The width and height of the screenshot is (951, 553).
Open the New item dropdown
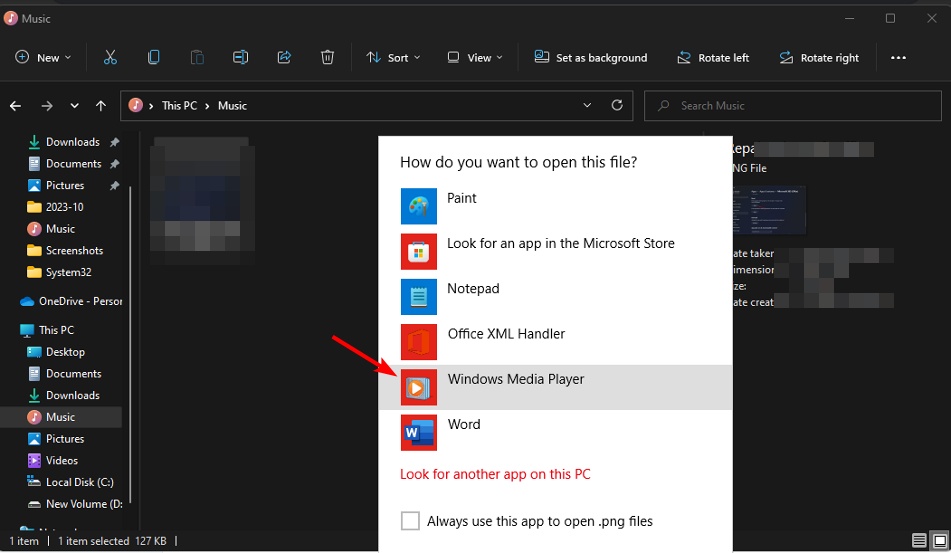coord(43,58)
